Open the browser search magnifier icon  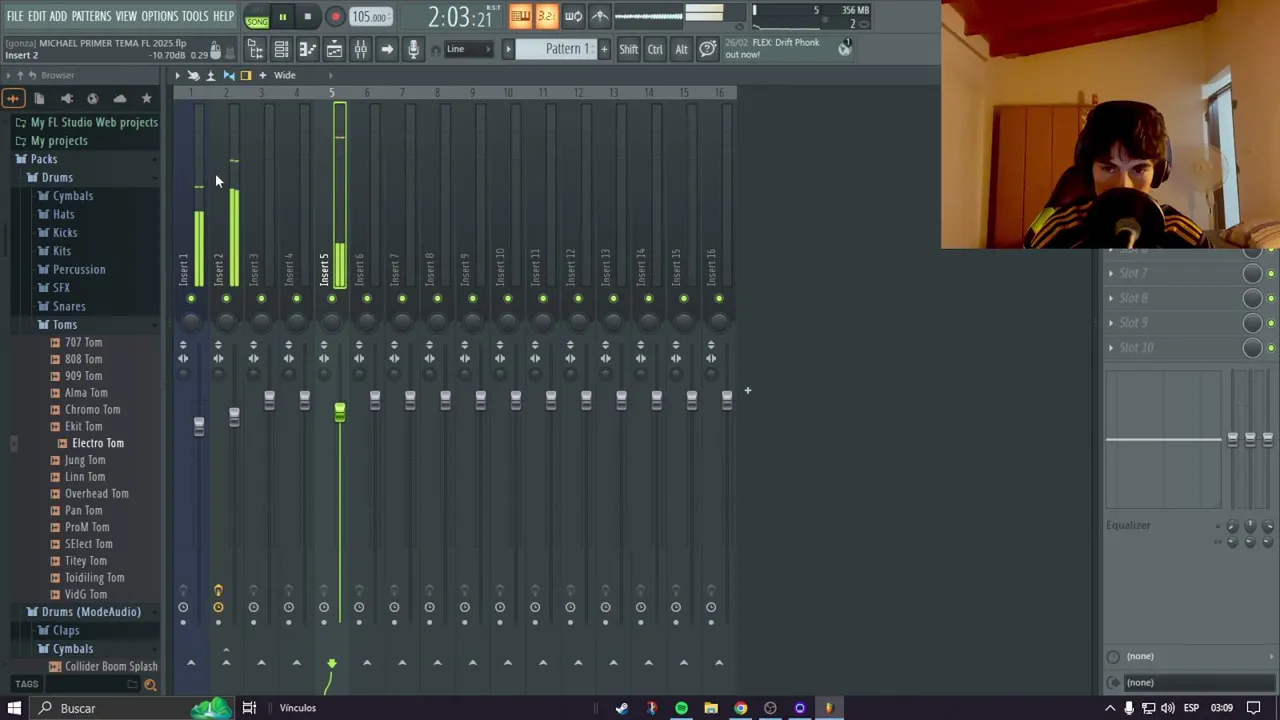150,685
